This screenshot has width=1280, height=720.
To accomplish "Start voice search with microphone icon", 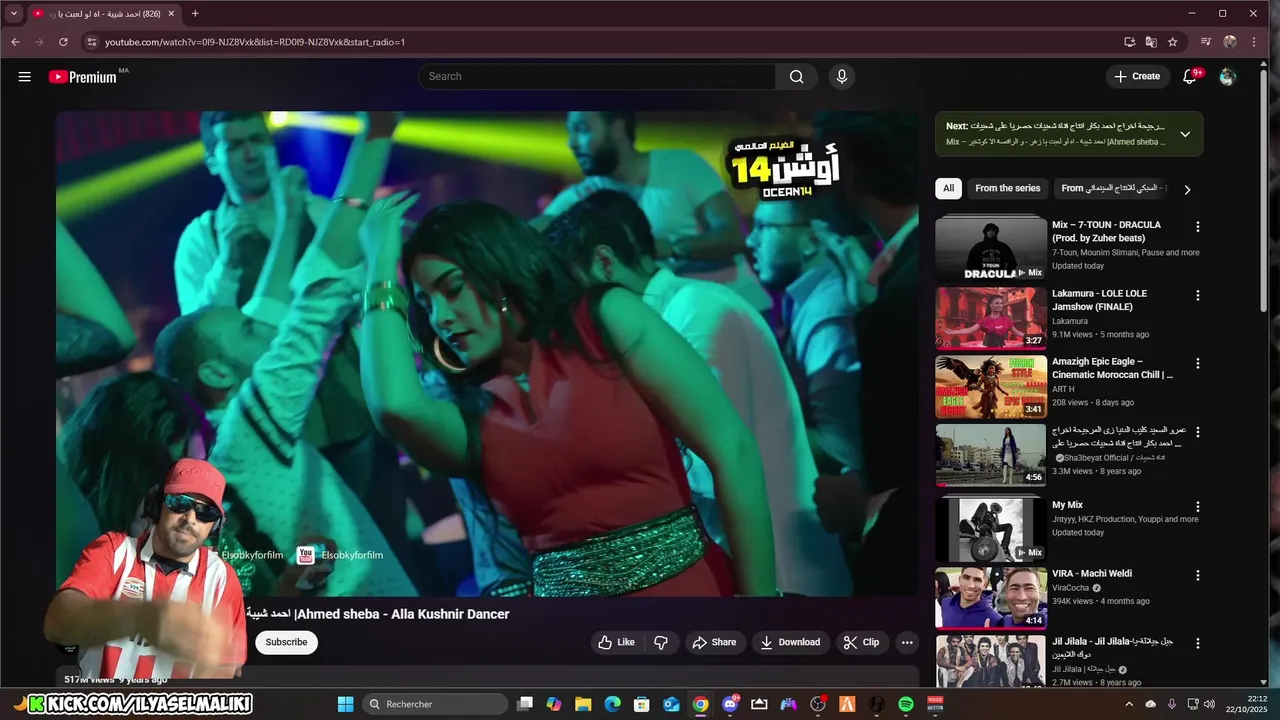I will pos(842,76).
